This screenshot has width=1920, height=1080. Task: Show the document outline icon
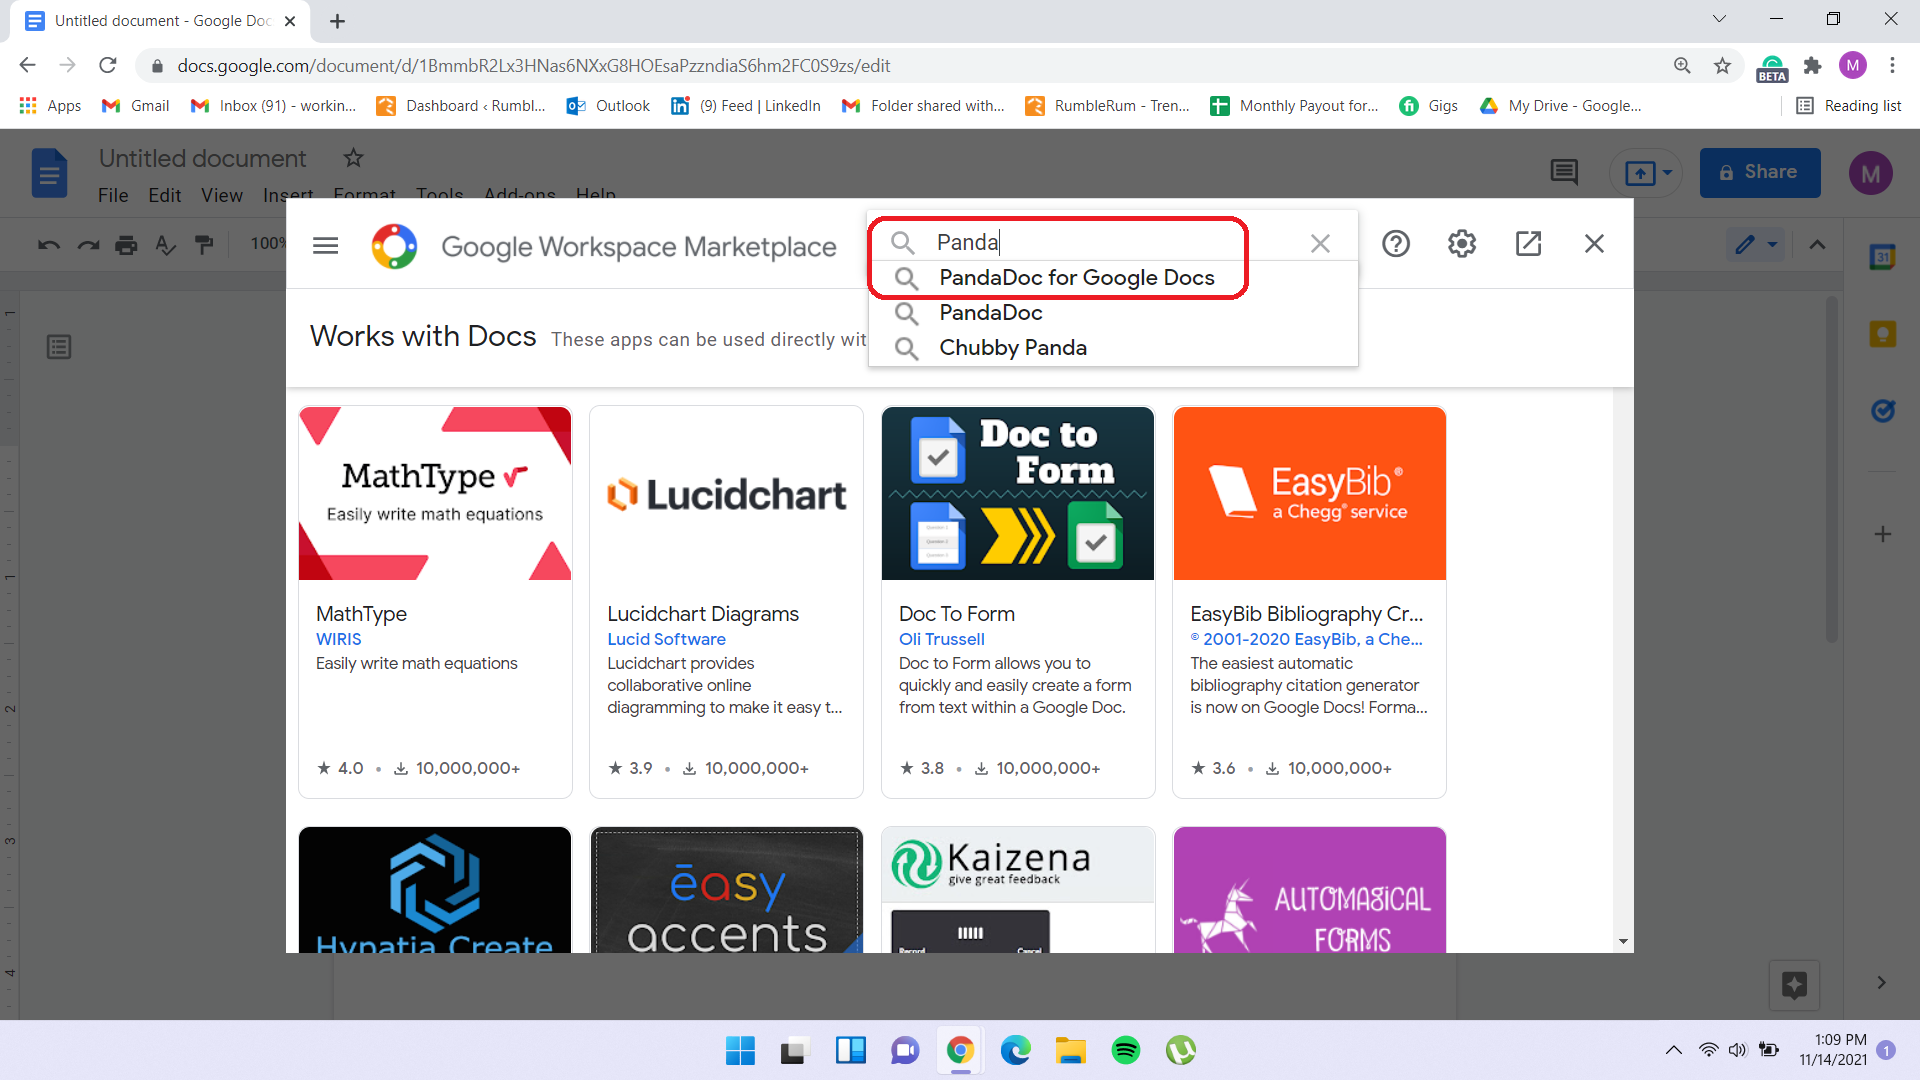click(59, 347)
